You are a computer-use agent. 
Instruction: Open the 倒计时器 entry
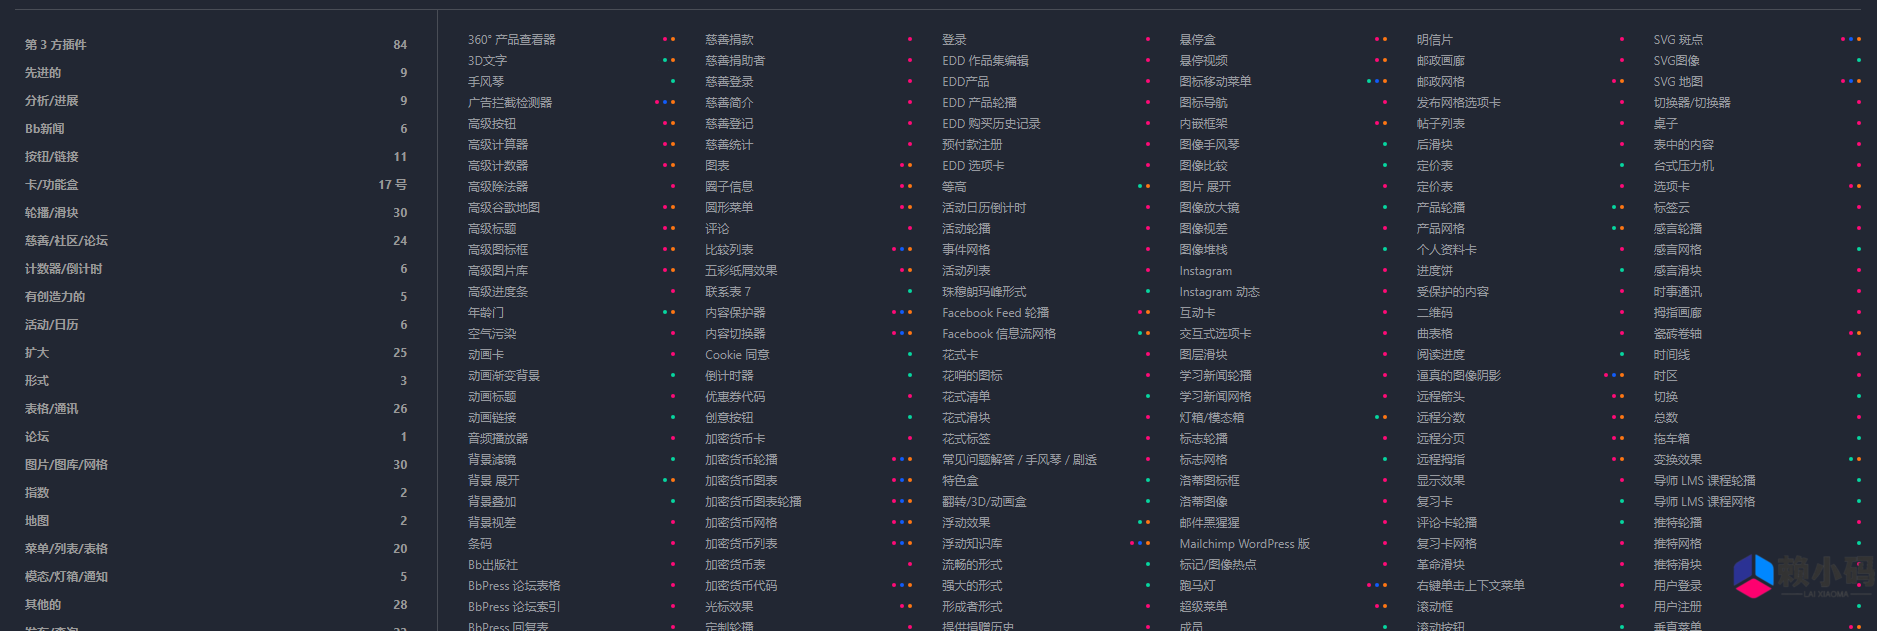(729, 376)
